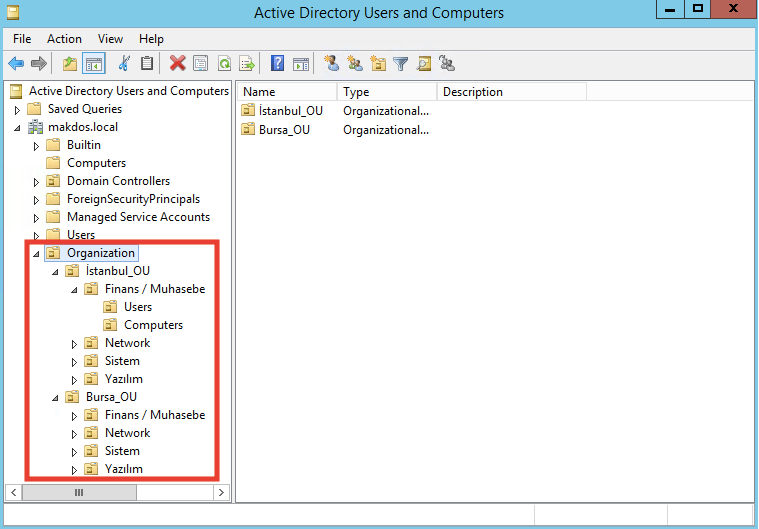Expand Network under Bursa_OU
759x529 pixels.
pyautogui.click(x=74, y=434)
